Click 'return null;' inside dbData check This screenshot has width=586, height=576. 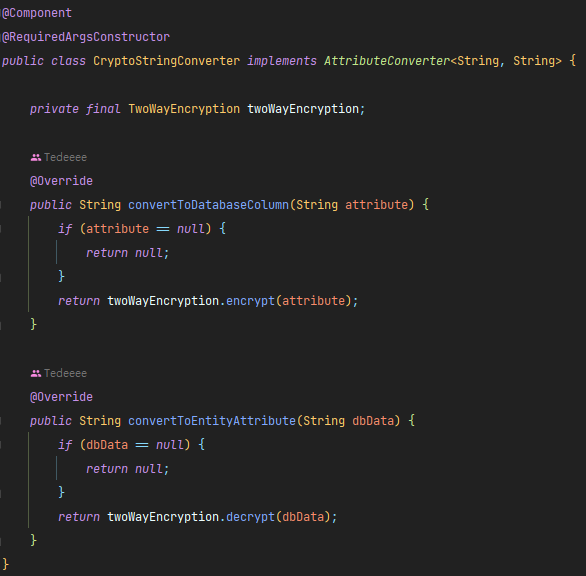pos(127,469)
